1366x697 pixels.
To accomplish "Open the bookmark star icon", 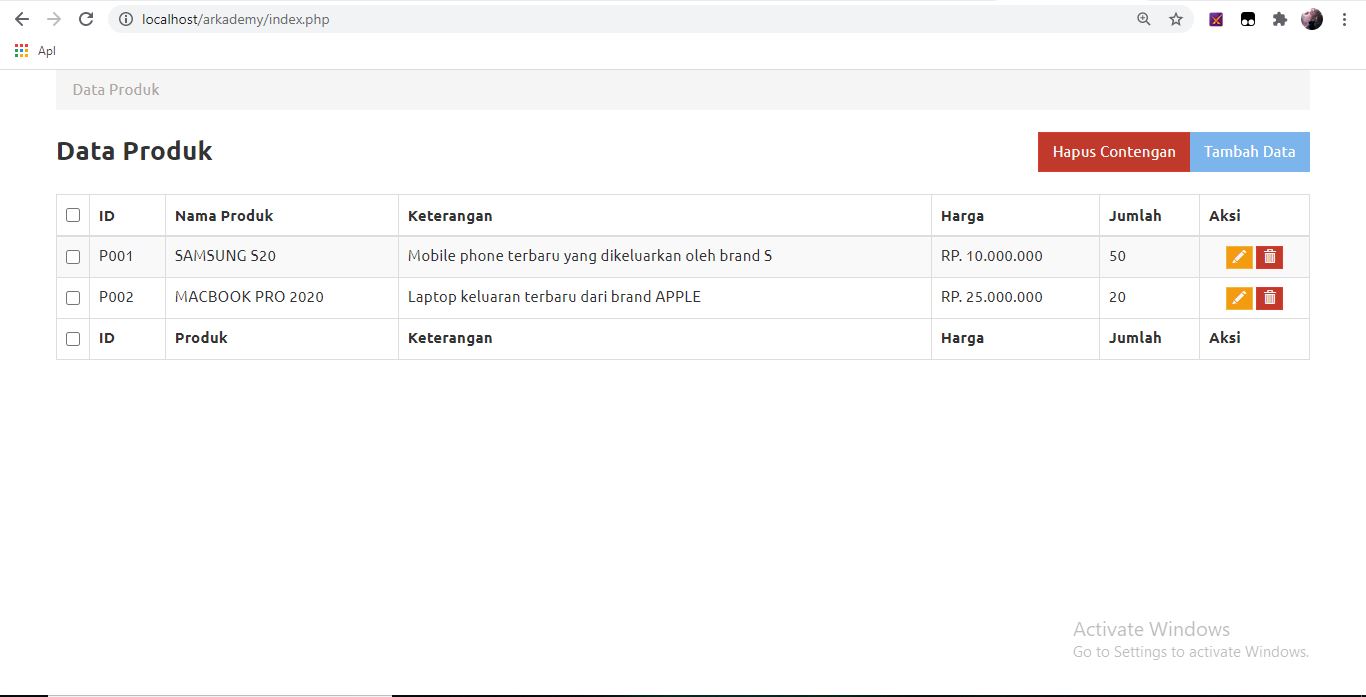I will tap(1175, 18).
